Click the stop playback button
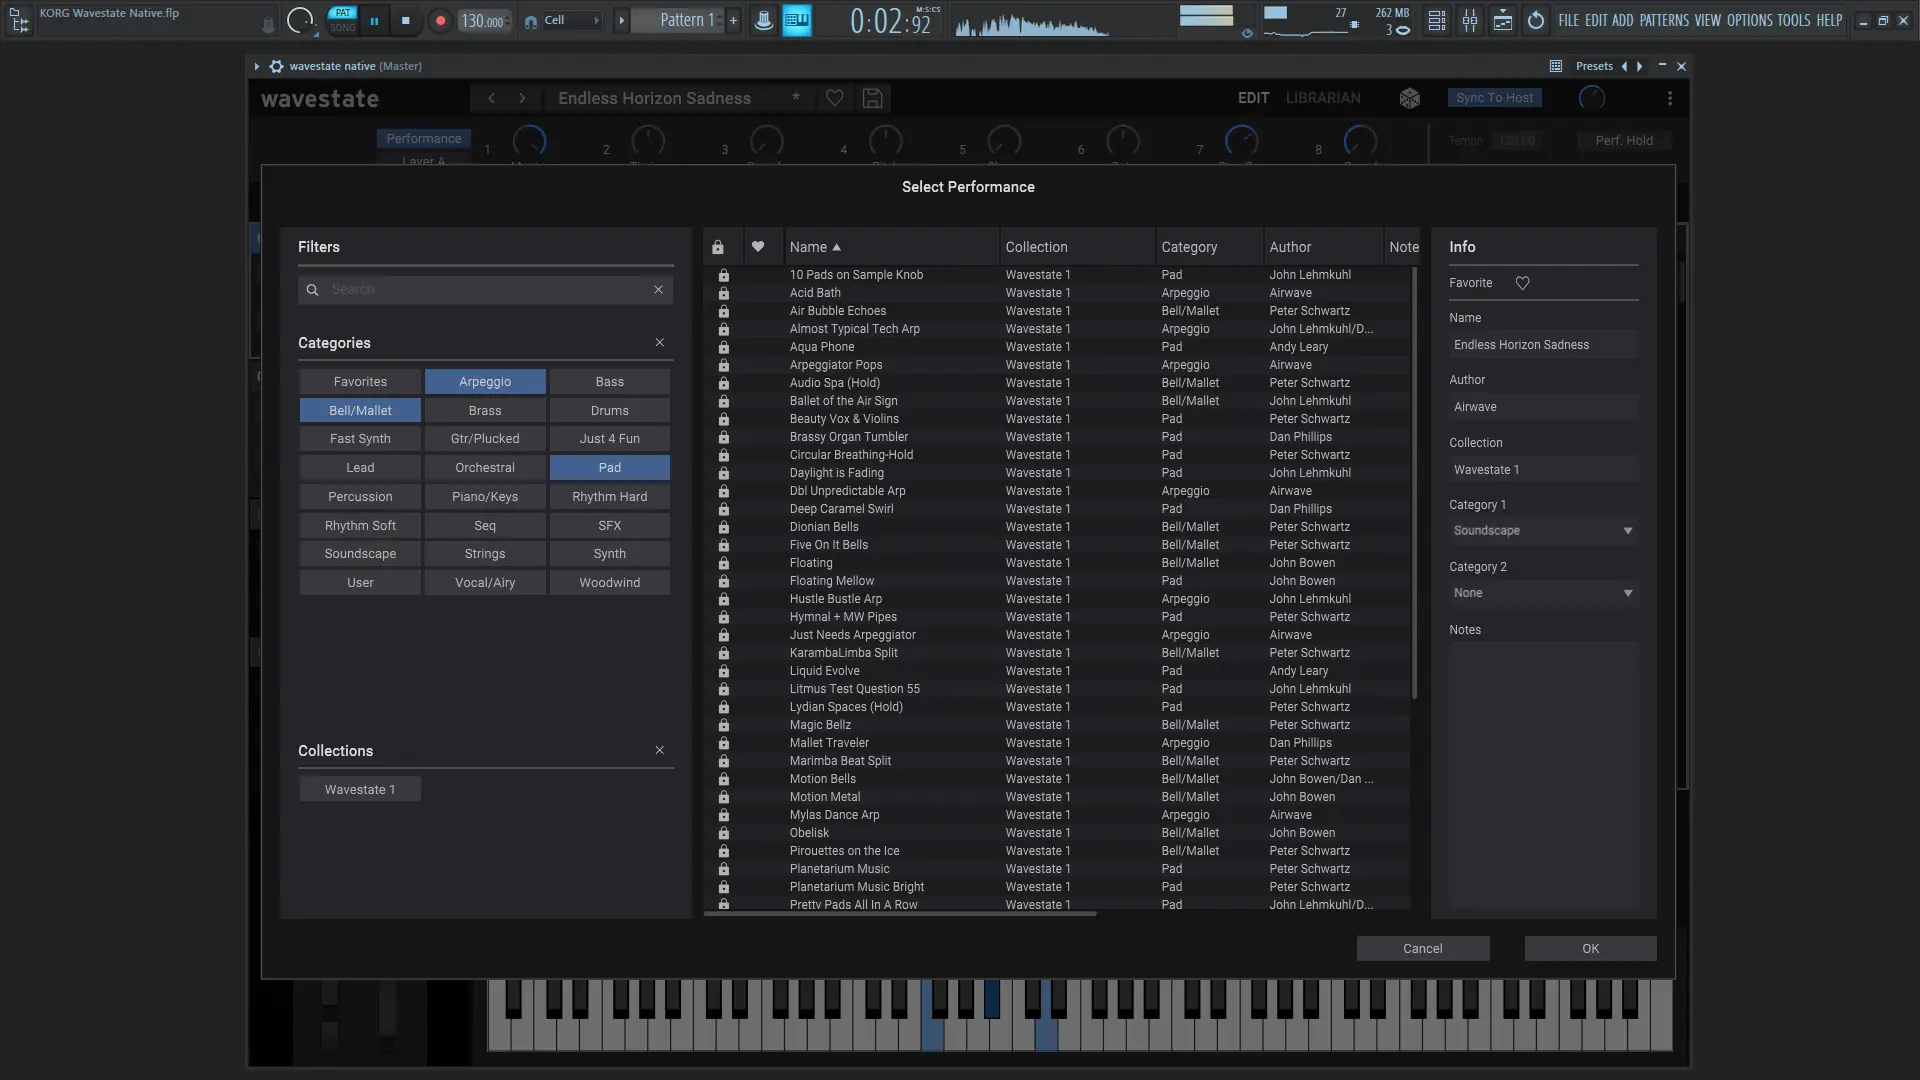Image resolution: width=1920 pixels, height=1080 pixels. point(405,20)
